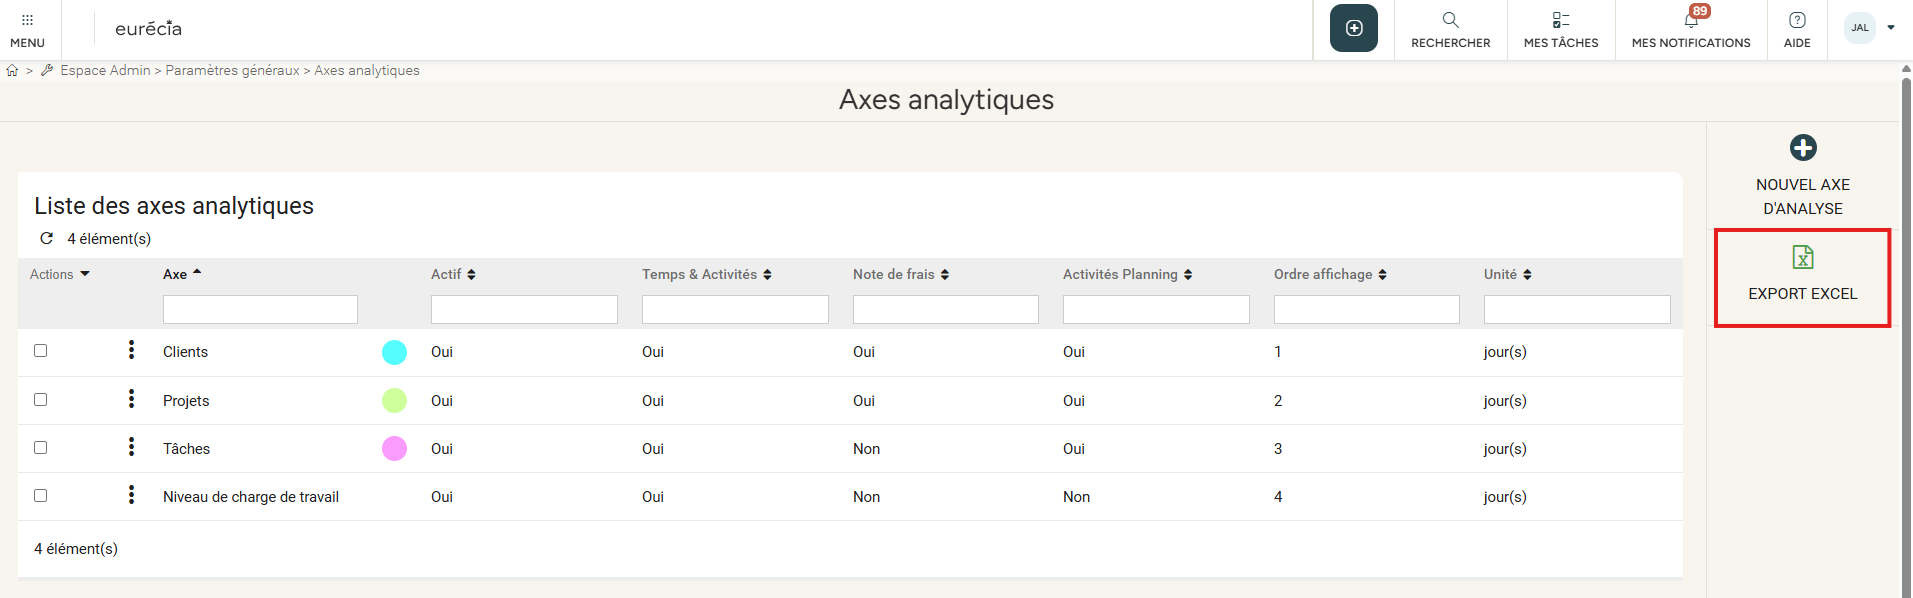Select the Projets row checkbox
This screenshot has width=1913, height=598.
[x=41, y=400]
